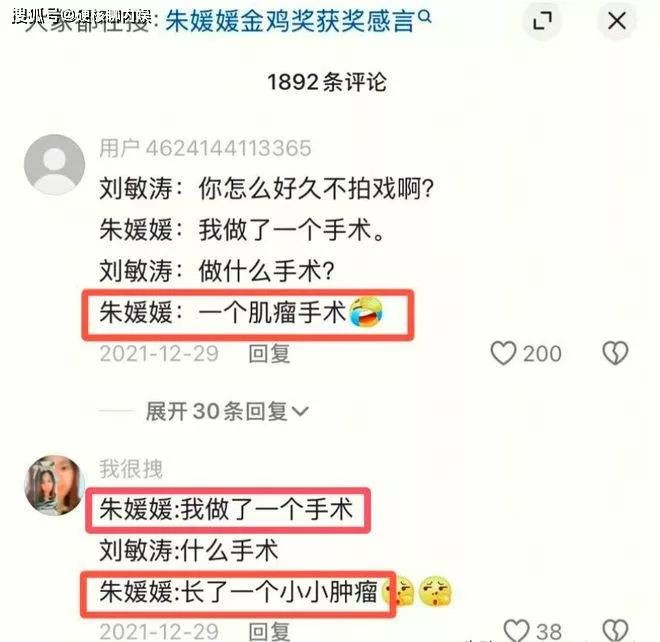660x642 pixels.
Task: Expand comments panel to full screen
Action: pyautogui.click(x=542, y=21)
